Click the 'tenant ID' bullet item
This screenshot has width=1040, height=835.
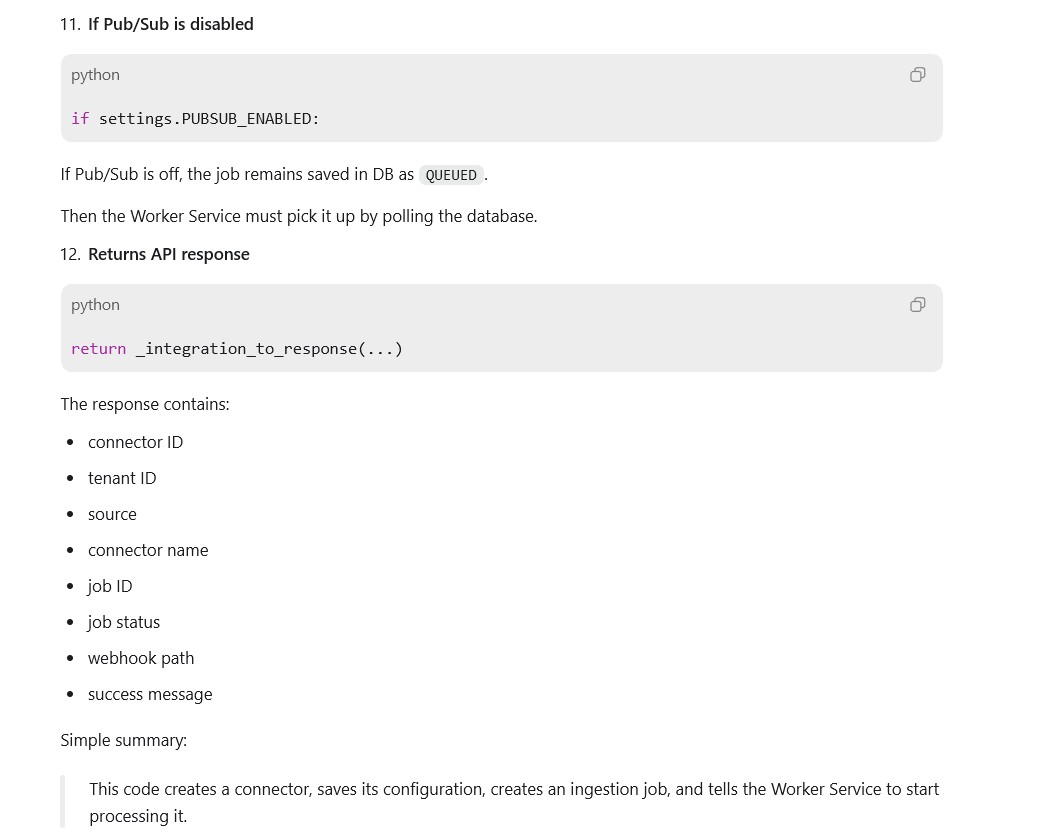[122, 478]
